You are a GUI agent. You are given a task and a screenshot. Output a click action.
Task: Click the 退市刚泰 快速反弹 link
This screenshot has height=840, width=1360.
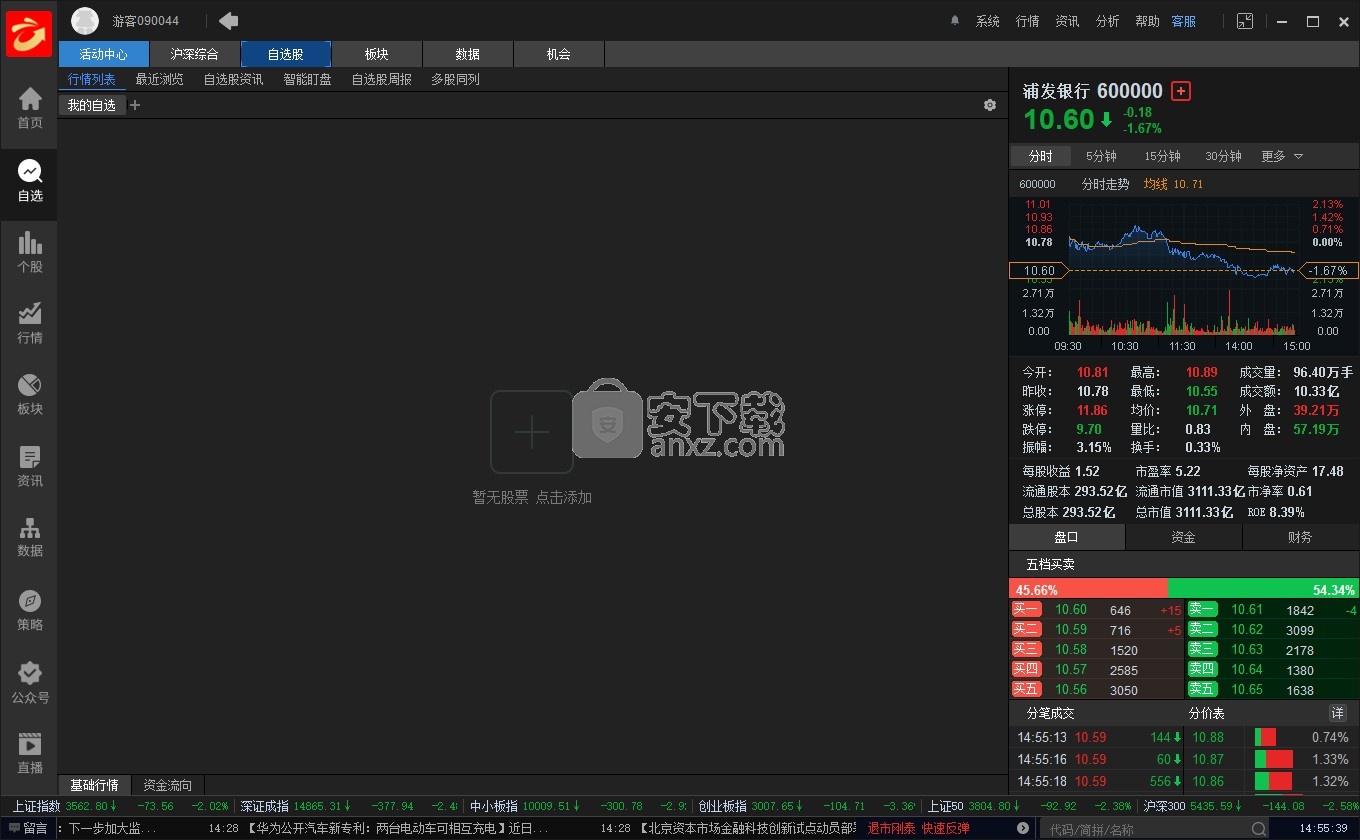click(x=918, y=828)
